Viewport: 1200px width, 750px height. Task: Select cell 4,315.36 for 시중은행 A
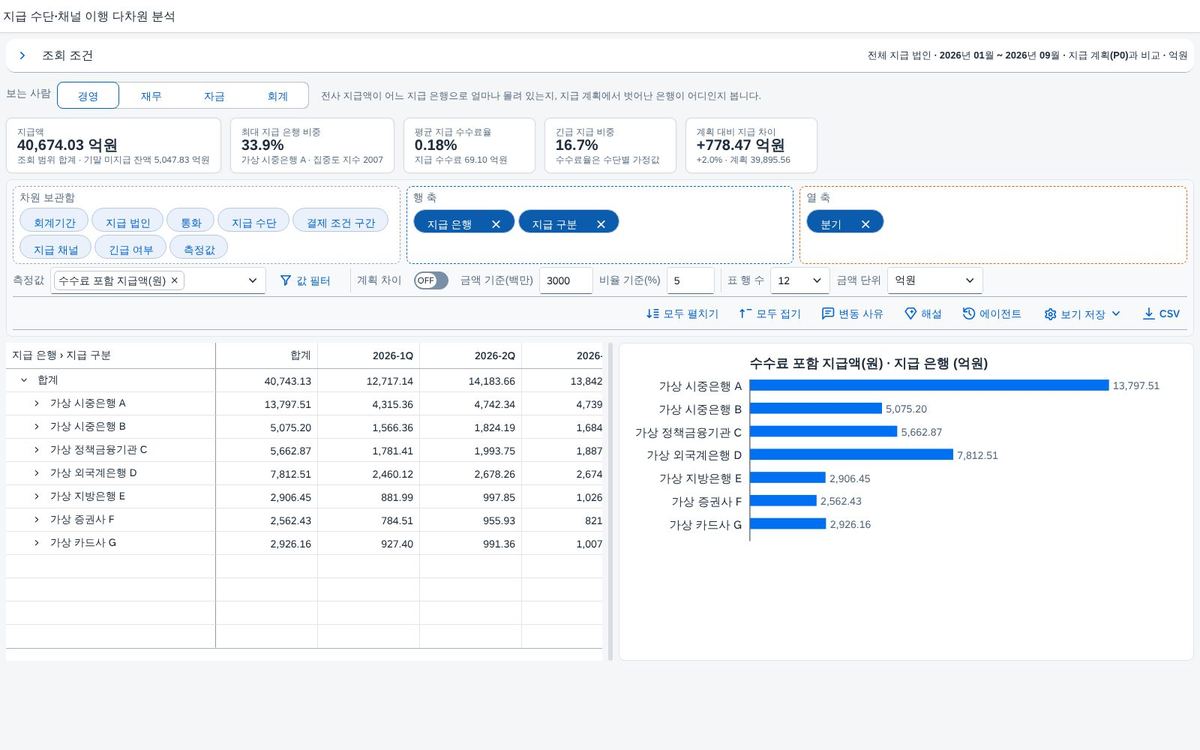point(369,404)
